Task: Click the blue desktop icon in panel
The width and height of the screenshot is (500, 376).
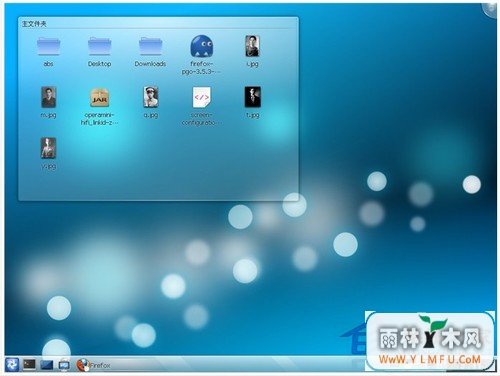Action: (47, 365)
